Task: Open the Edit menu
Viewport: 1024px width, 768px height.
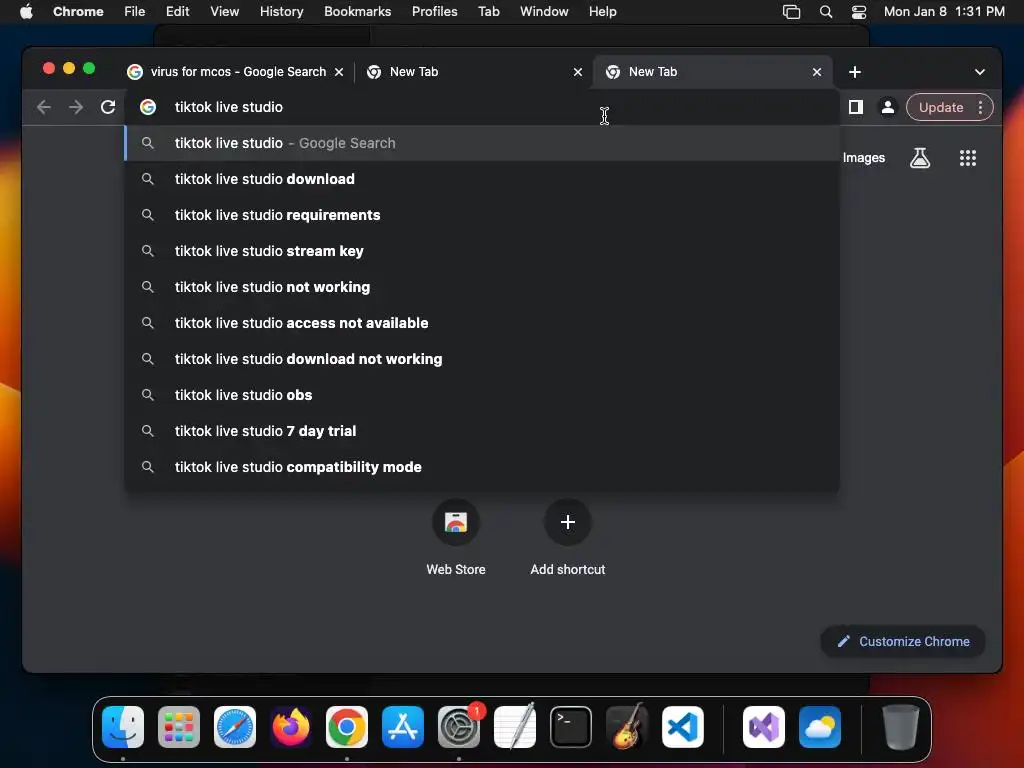Action: pos(177,11)
